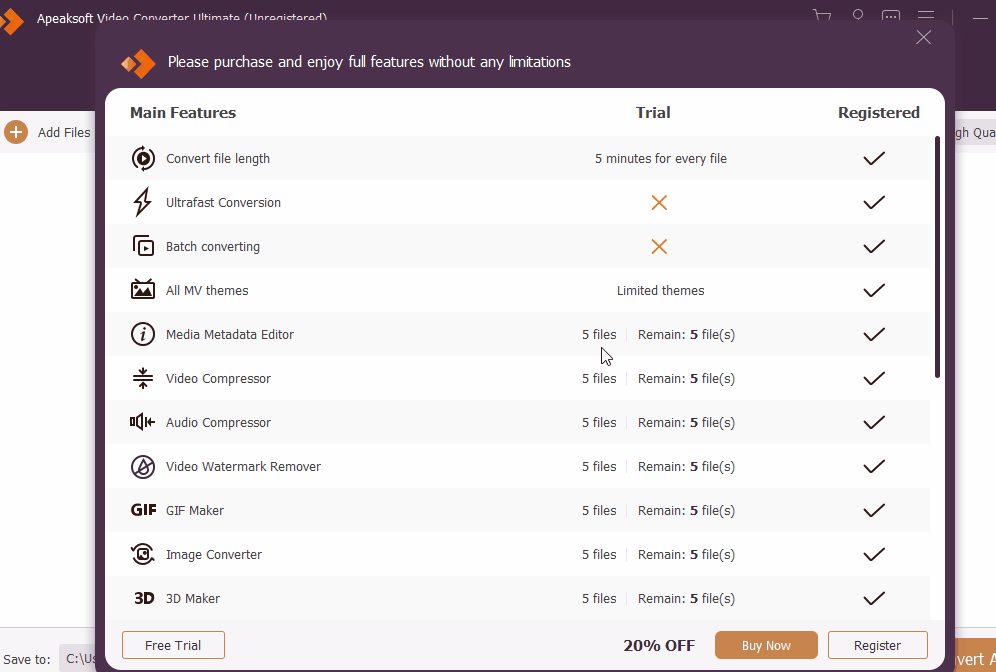Start the Free Trial
The image size is (996, 672).
pyautogui.click(x=173, y=645)
